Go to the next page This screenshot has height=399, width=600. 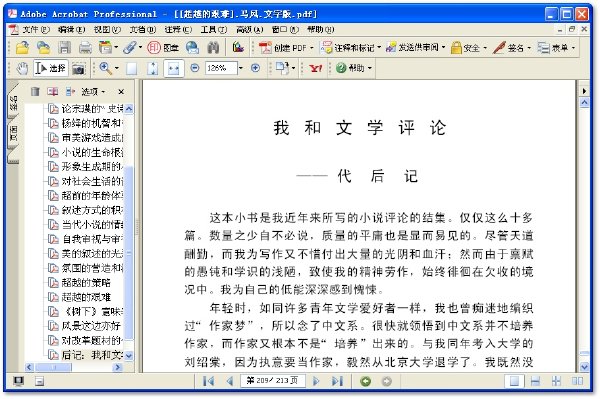316,381
